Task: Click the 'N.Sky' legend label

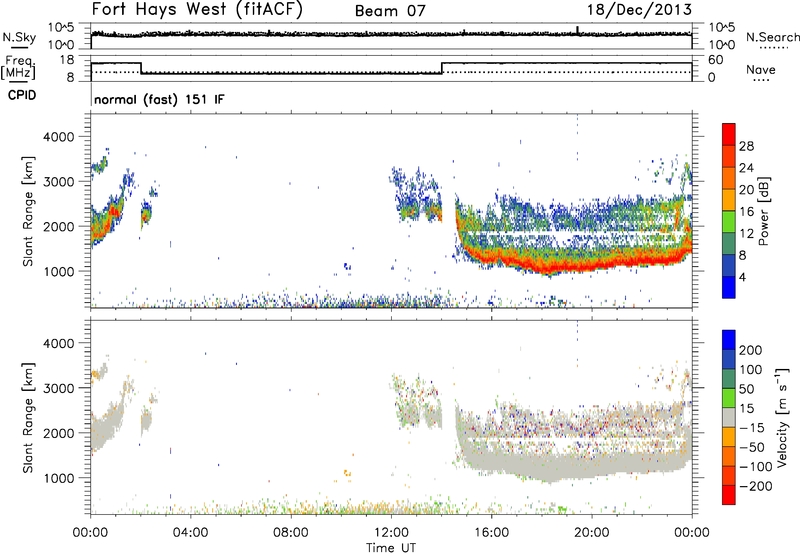Action: pos(19,37)
